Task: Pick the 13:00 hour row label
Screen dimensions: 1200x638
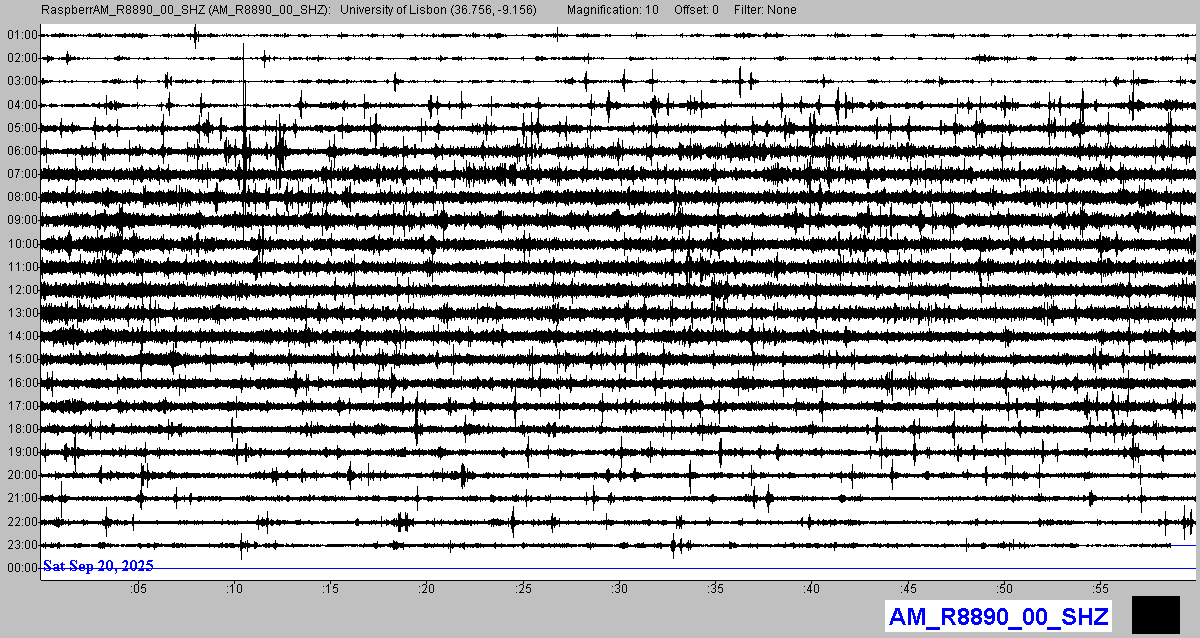Action: (21, 313)
